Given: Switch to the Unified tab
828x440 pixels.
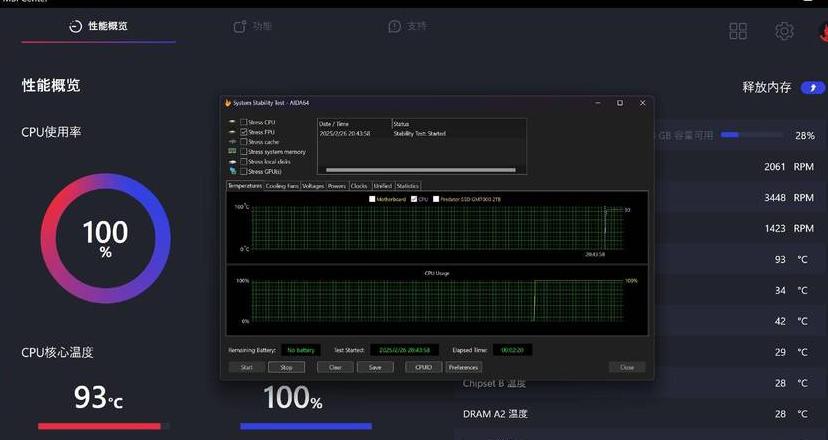Looking at the screenshot, I should [x=382, y=186].
